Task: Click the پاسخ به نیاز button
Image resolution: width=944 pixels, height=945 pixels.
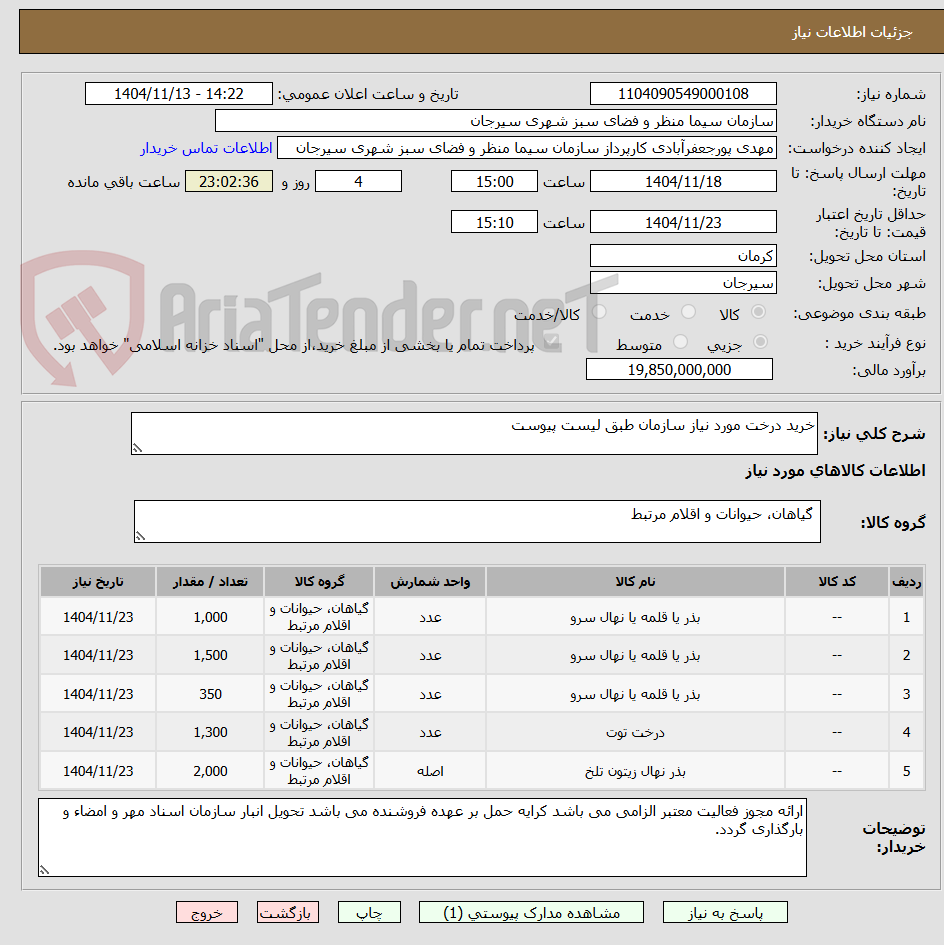Action: coord(725,912)
